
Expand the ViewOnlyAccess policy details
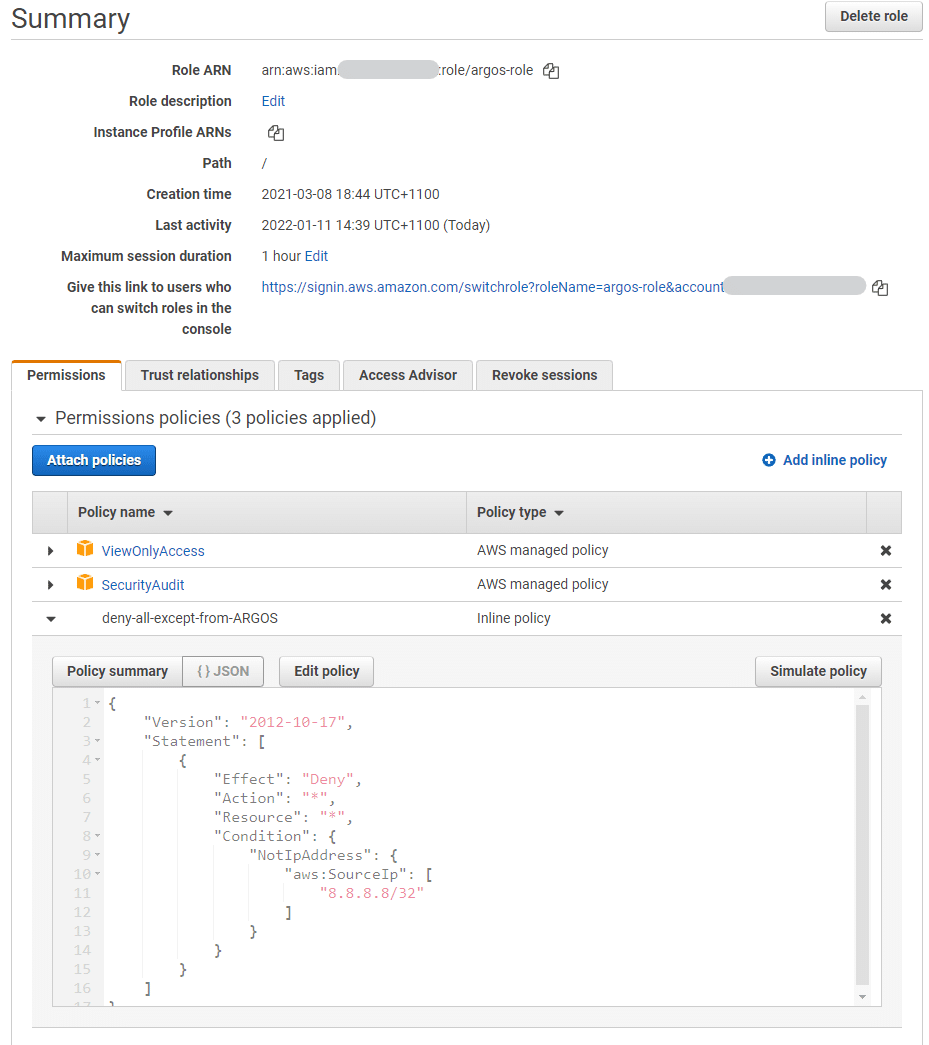50,549
